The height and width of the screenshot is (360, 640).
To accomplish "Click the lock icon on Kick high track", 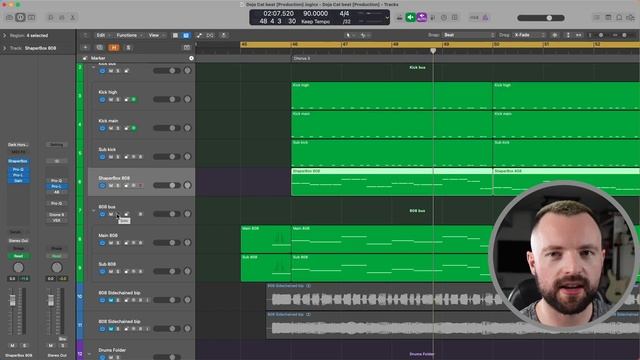I will click(126, 100).
